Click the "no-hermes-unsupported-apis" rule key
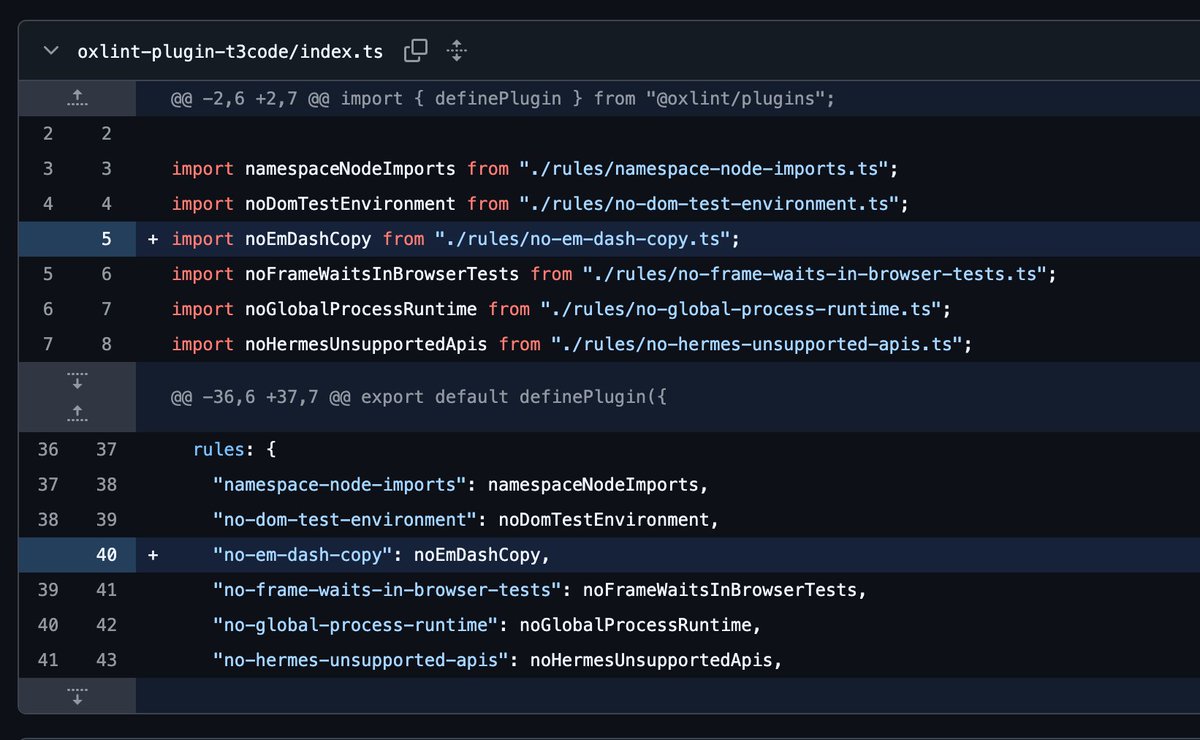Image resolution: width=1200 pixels, height=740 pixels. point(361,660)
